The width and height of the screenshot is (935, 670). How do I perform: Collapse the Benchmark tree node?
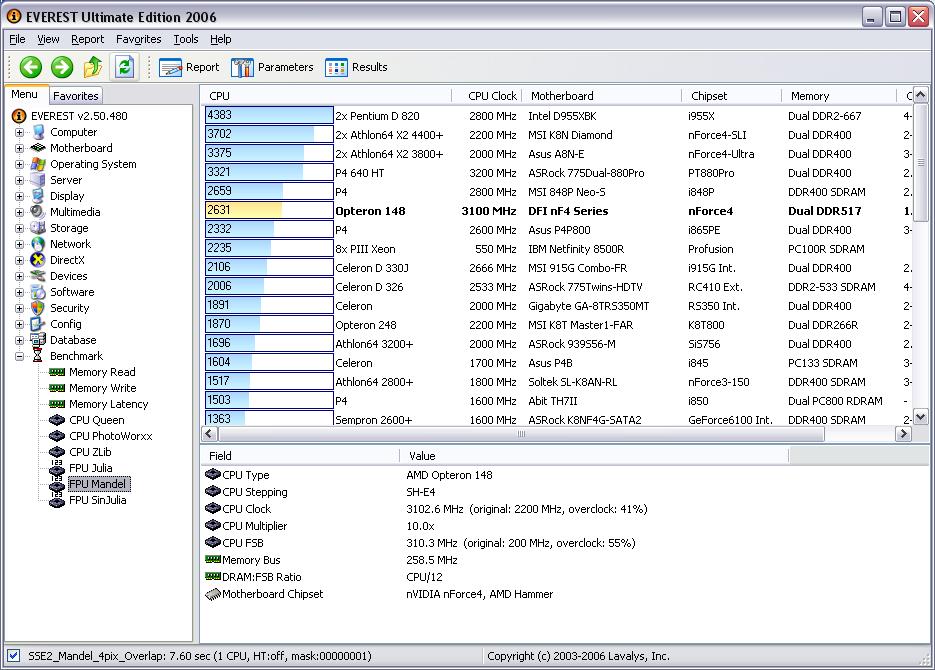(19, 356)
